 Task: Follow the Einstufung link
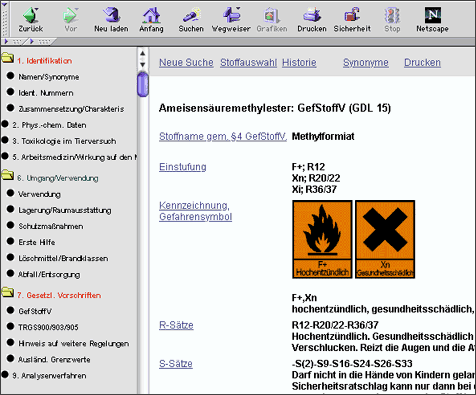(183, 167)
